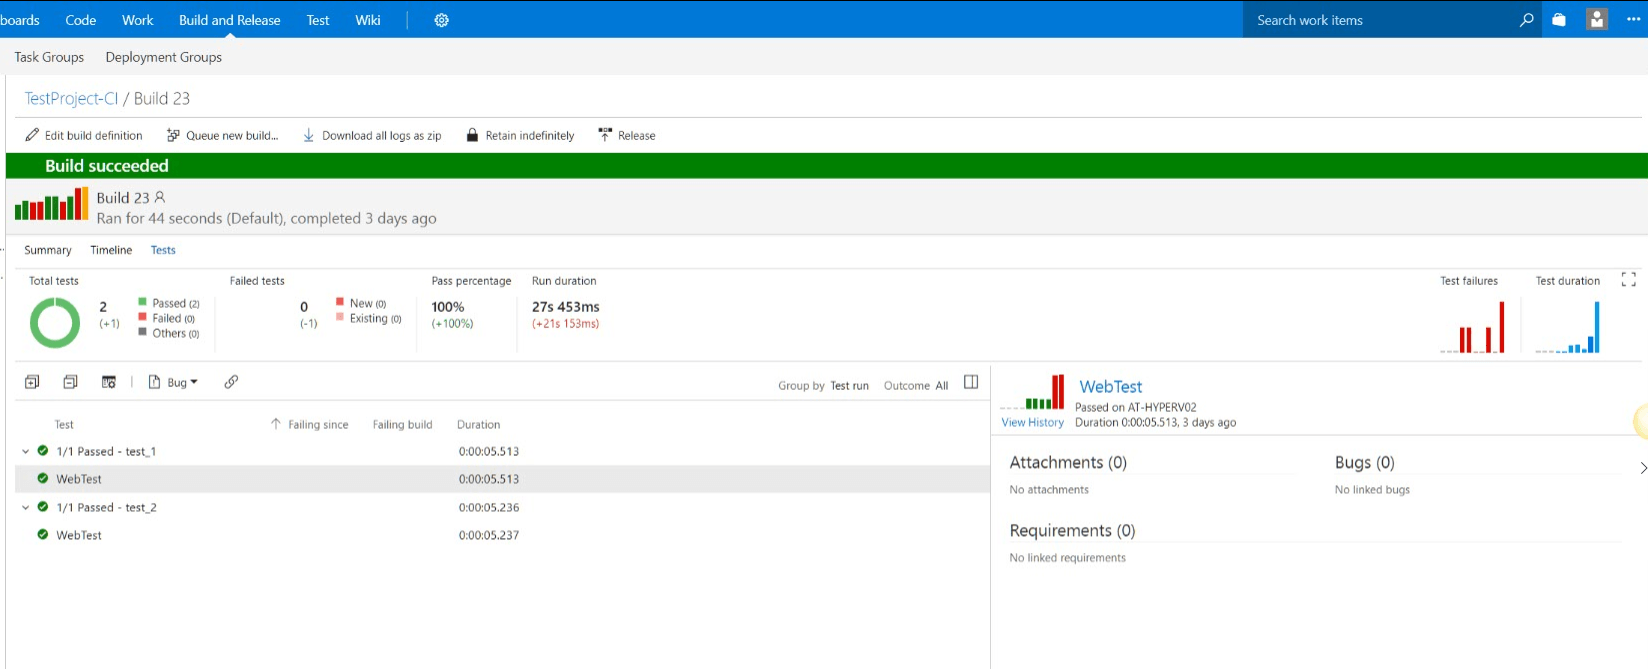Click the column options icon
This screenshot has width=1648, height=669.
pos(109,382)
